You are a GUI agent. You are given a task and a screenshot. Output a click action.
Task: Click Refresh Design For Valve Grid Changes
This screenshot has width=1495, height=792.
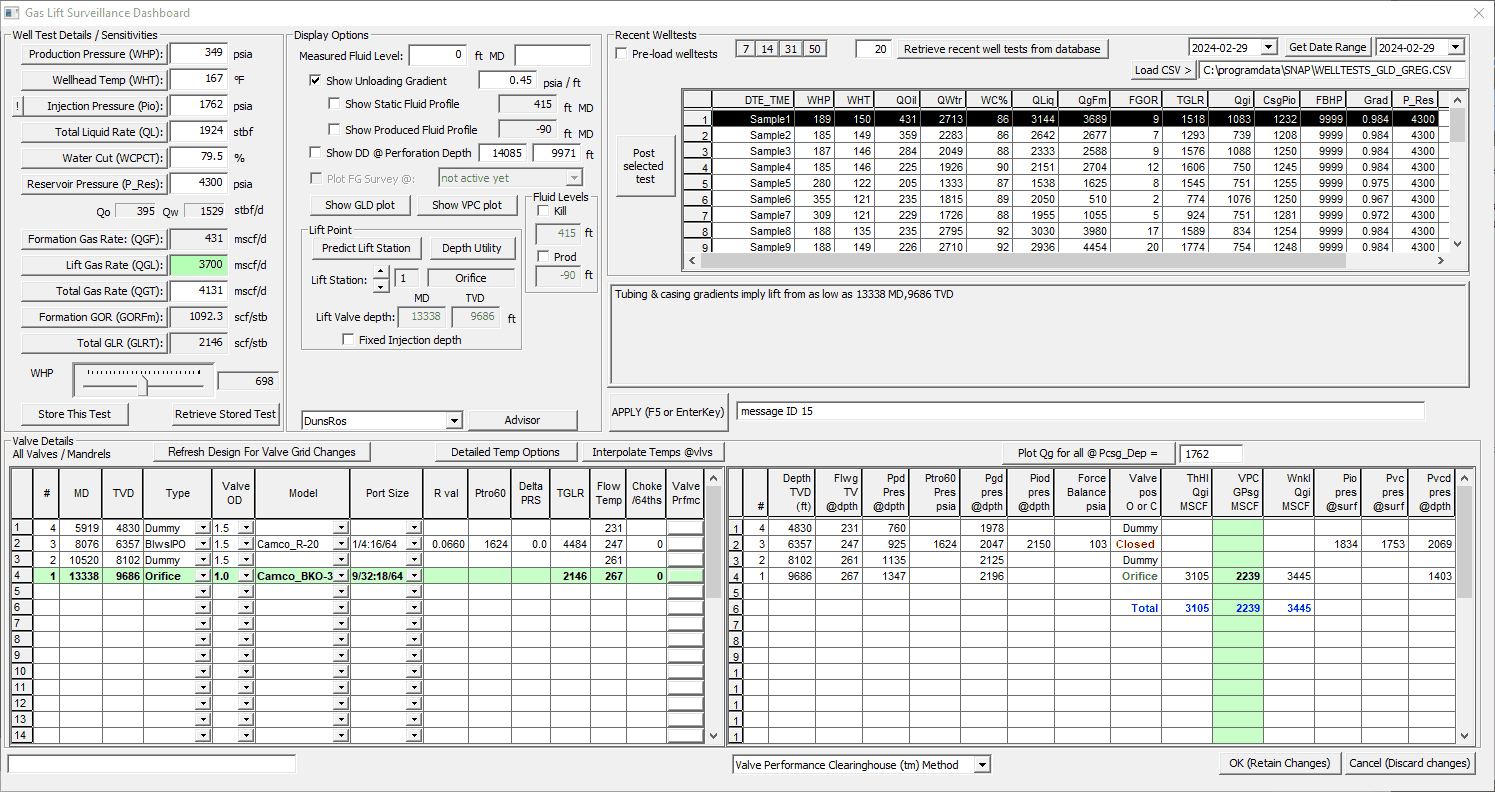coord(260,451)
